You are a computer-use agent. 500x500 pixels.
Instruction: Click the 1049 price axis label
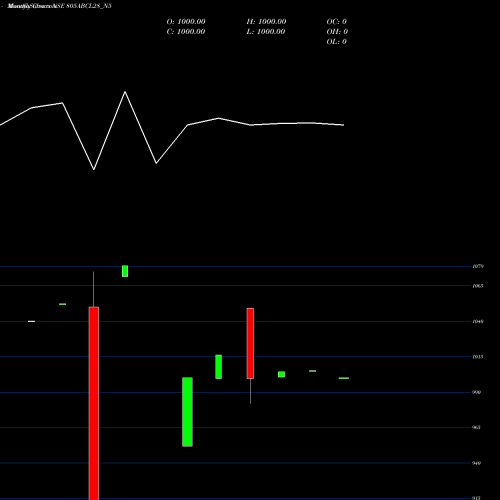[x=478, y=322]
